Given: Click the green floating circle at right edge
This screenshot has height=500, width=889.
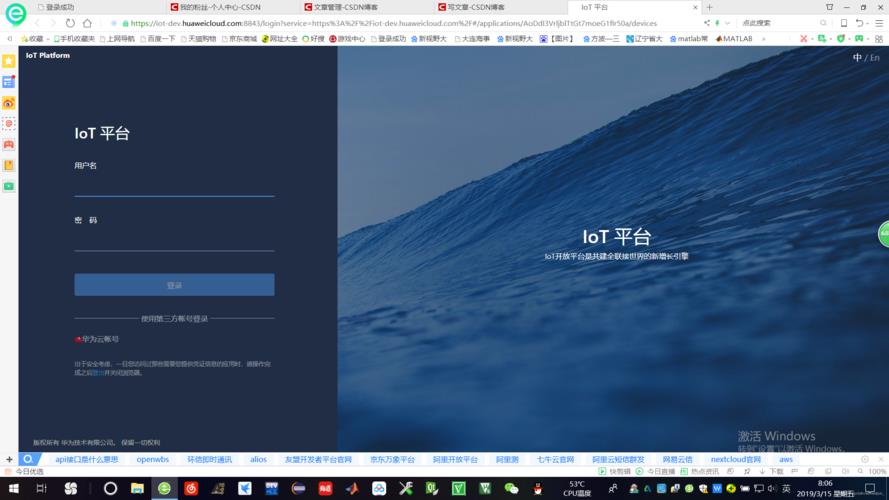Looking at the screenshot, I should click(883, 235).
